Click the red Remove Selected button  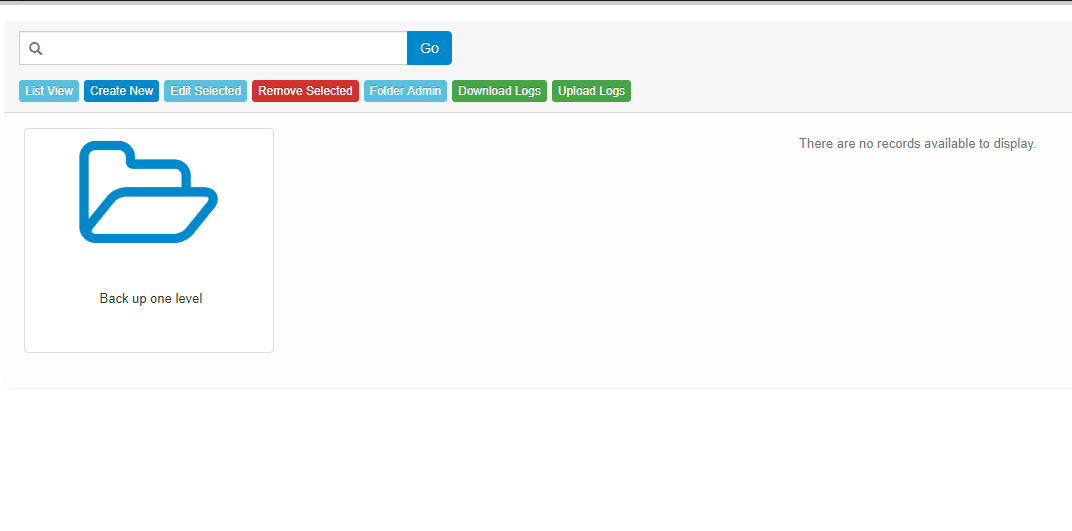click(305, 91)
